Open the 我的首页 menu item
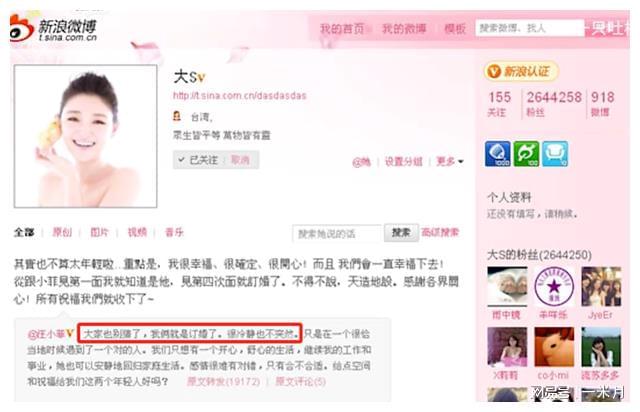Screen dimensions: 640x412 click(x=342, y=29)
